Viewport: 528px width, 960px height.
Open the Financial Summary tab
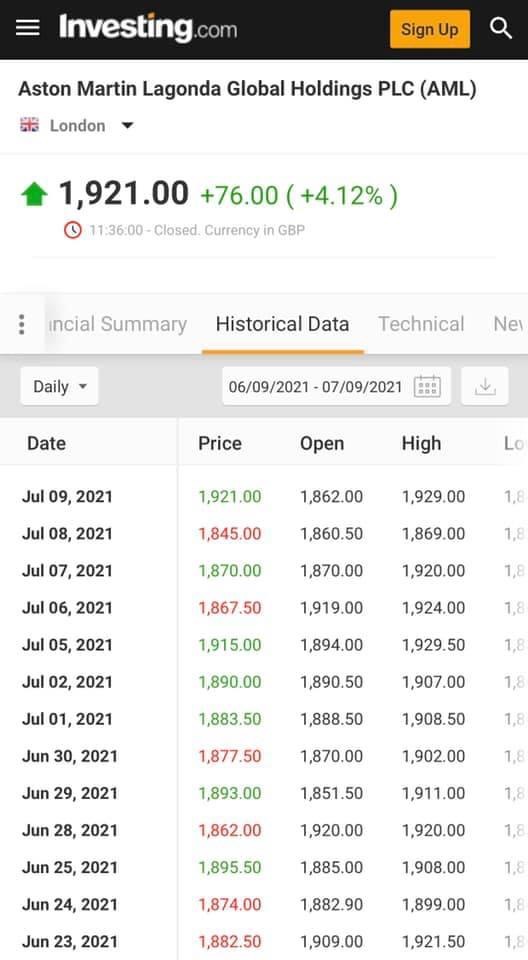[117, 324]
